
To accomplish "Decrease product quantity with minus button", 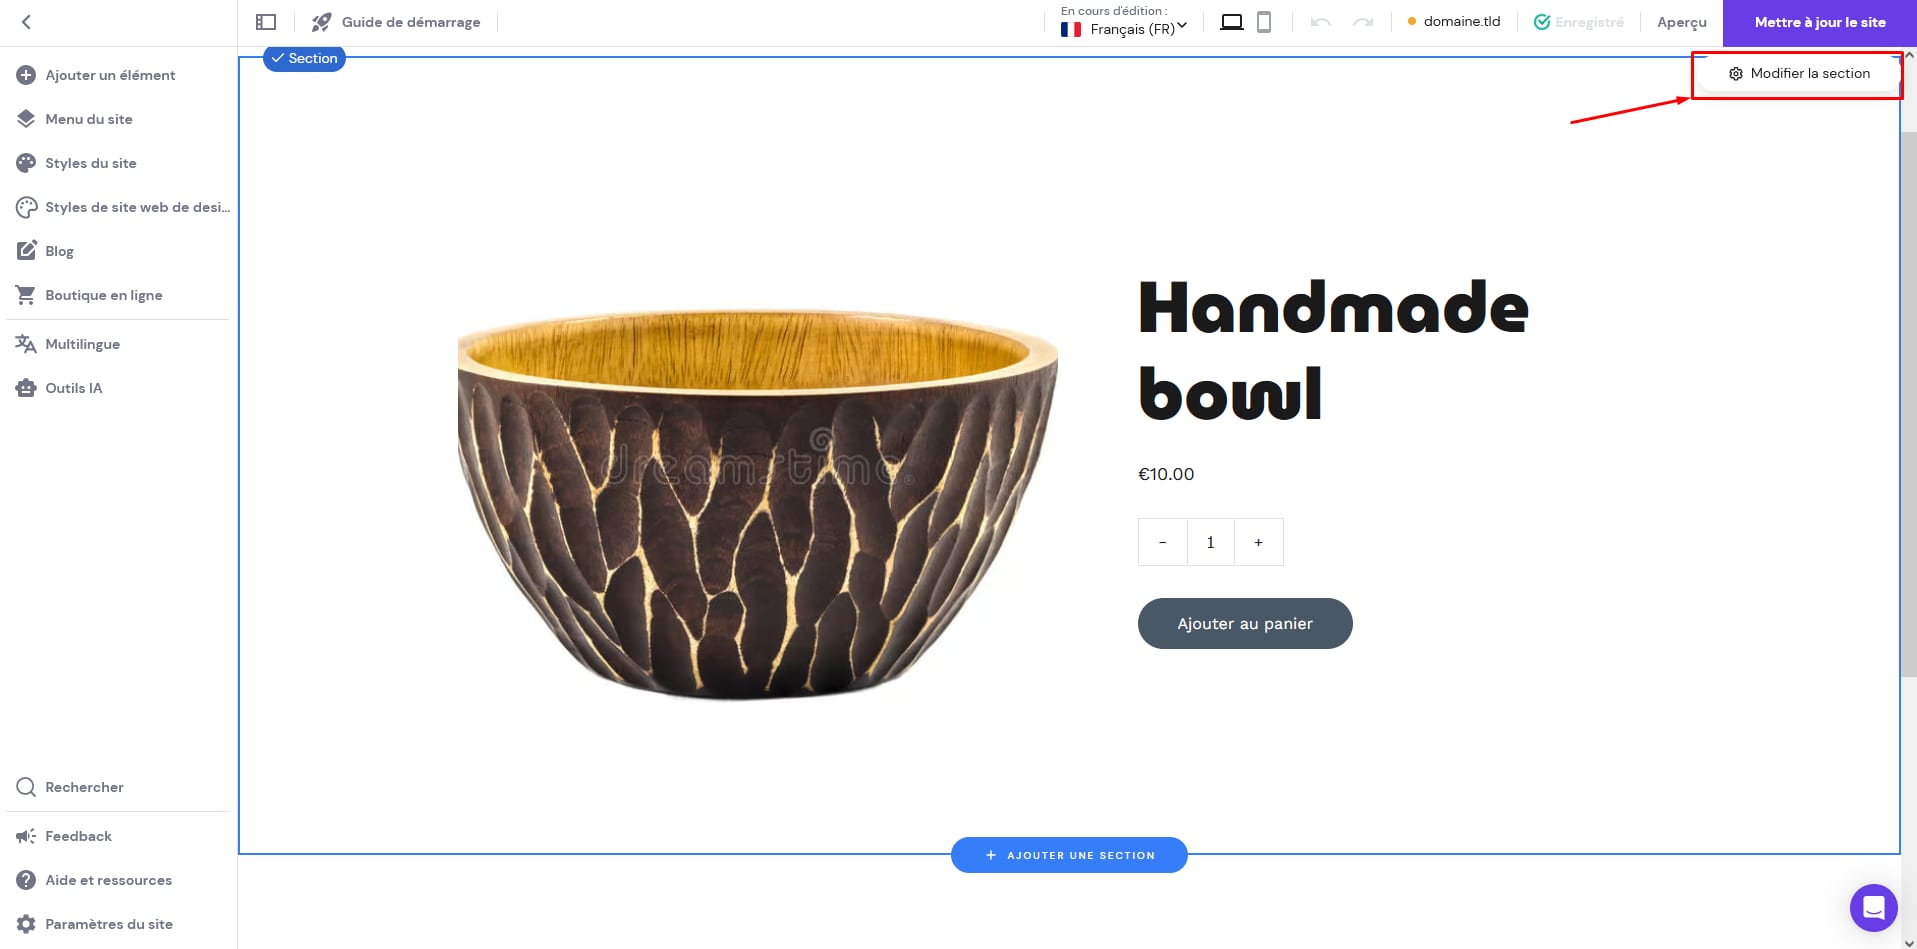I will tap(1162, 542).
